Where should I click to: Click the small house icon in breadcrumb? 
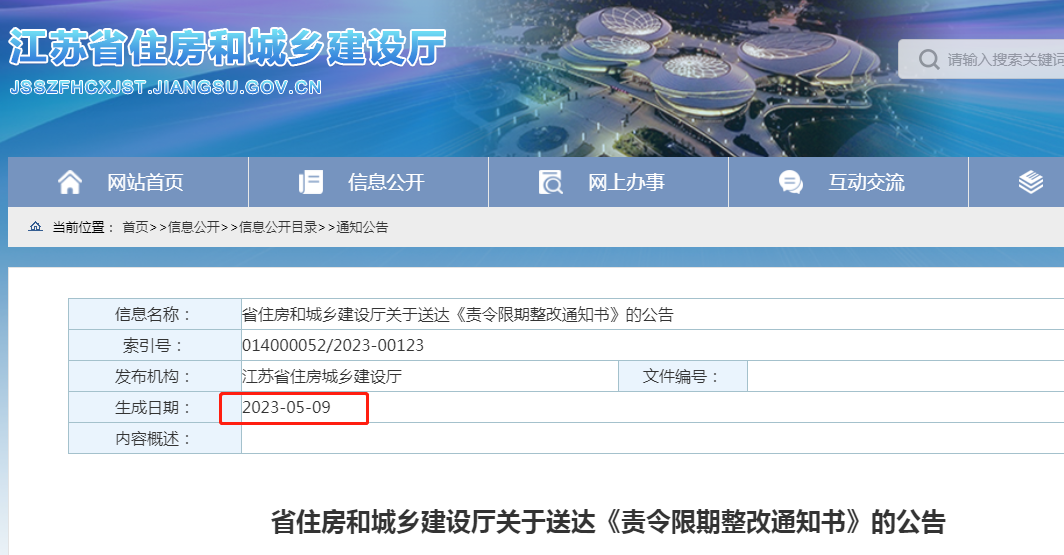[35, 227]
